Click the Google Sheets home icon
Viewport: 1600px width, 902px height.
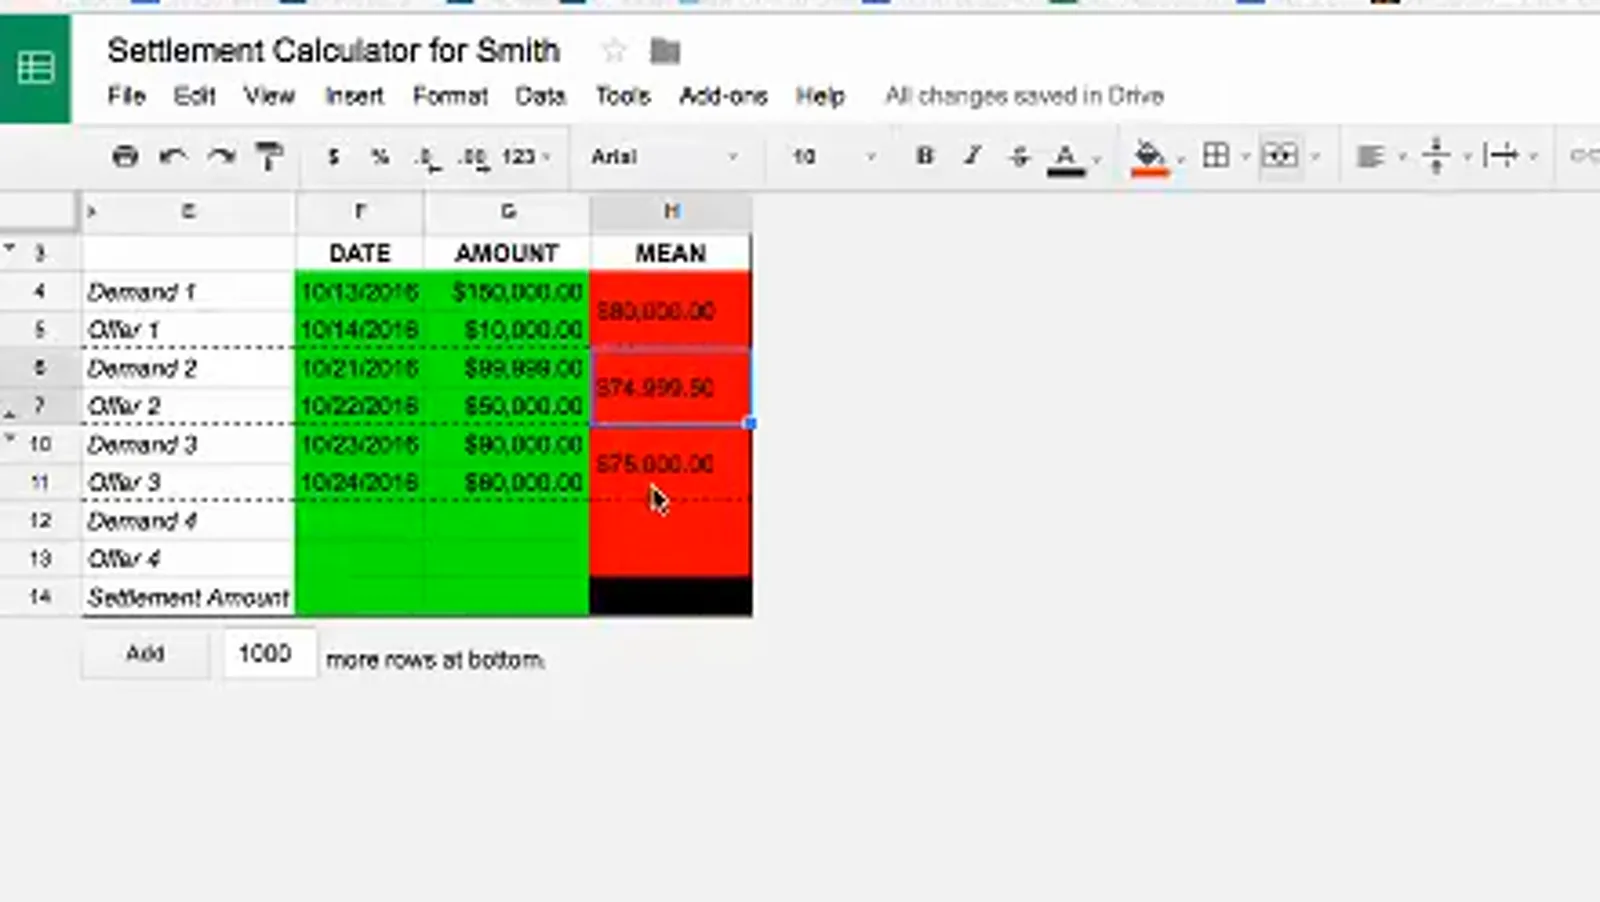(x=35, y=68)
